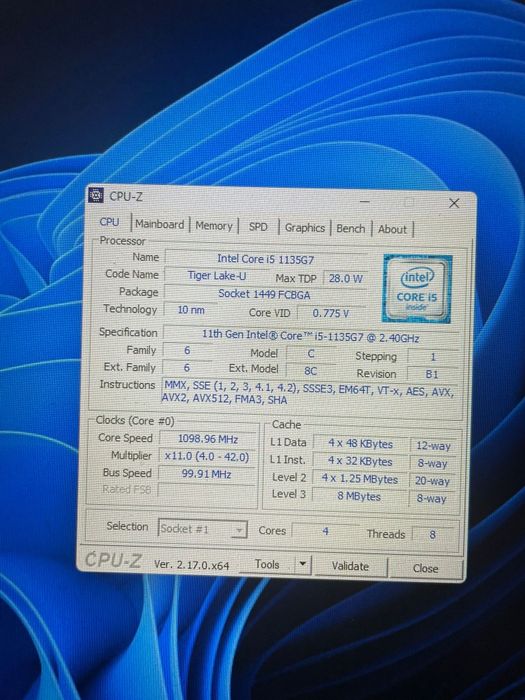Click the Validate button

350,566
